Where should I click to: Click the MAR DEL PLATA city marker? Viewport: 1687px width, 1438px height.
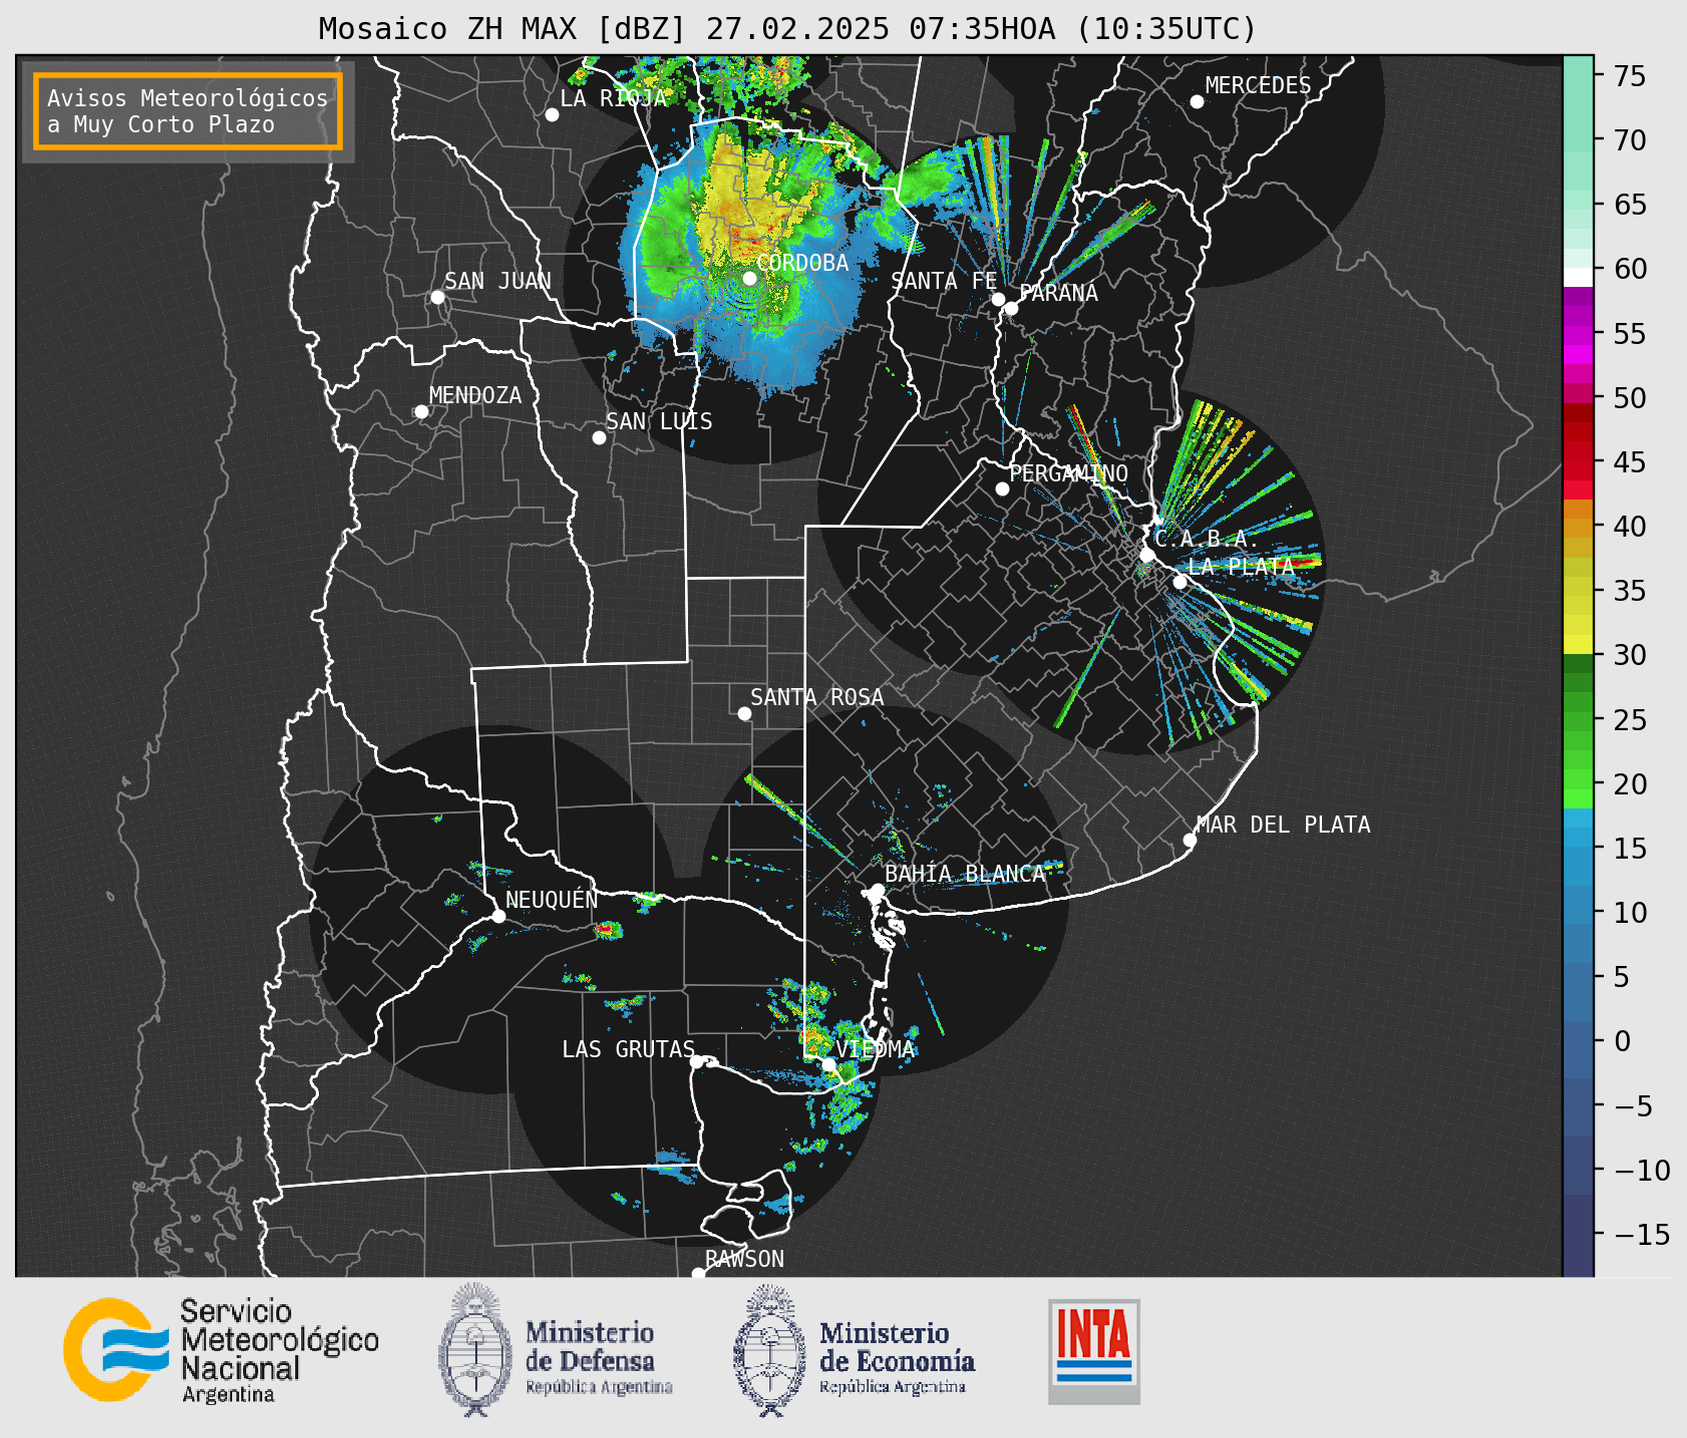pos(1189,840)
